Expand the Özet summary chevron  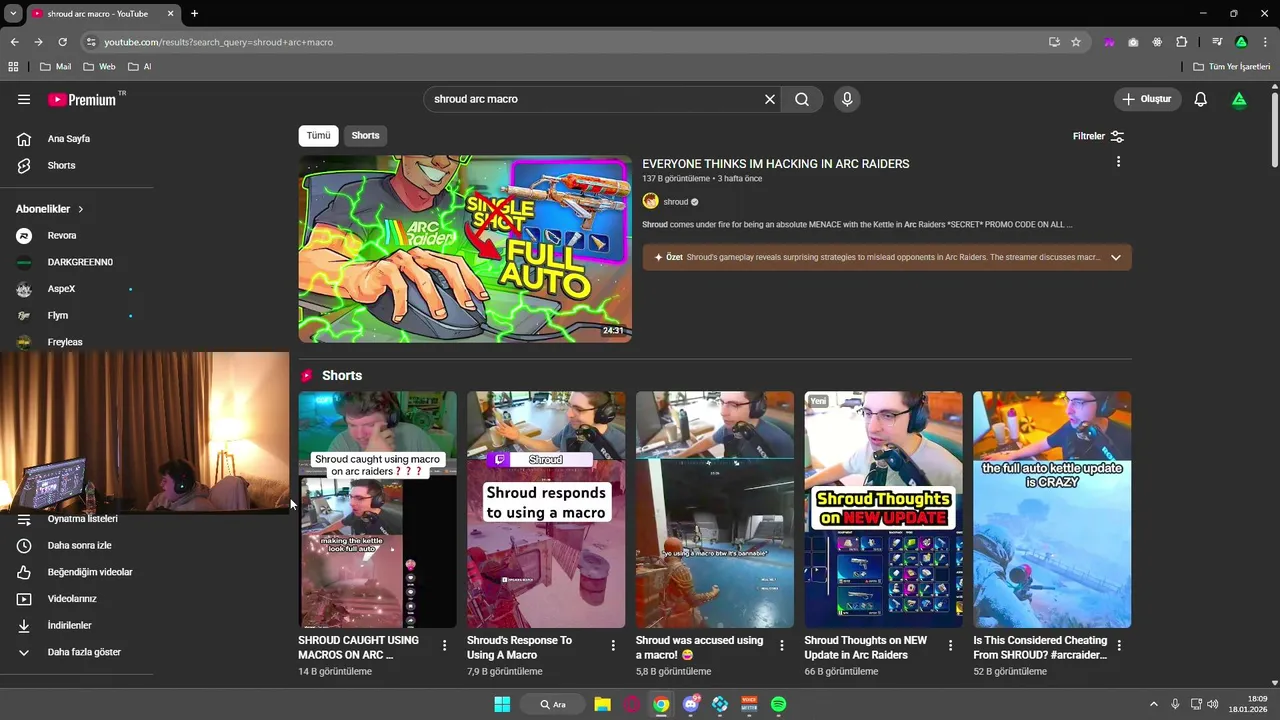click(1115, 257)
